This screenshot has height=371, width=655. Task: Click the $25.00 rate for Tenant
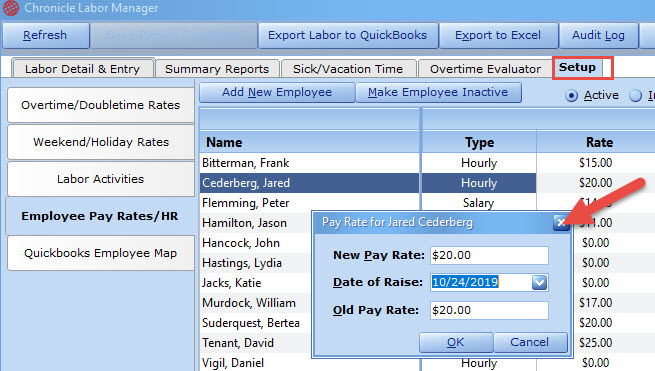(x=595, y=343)
